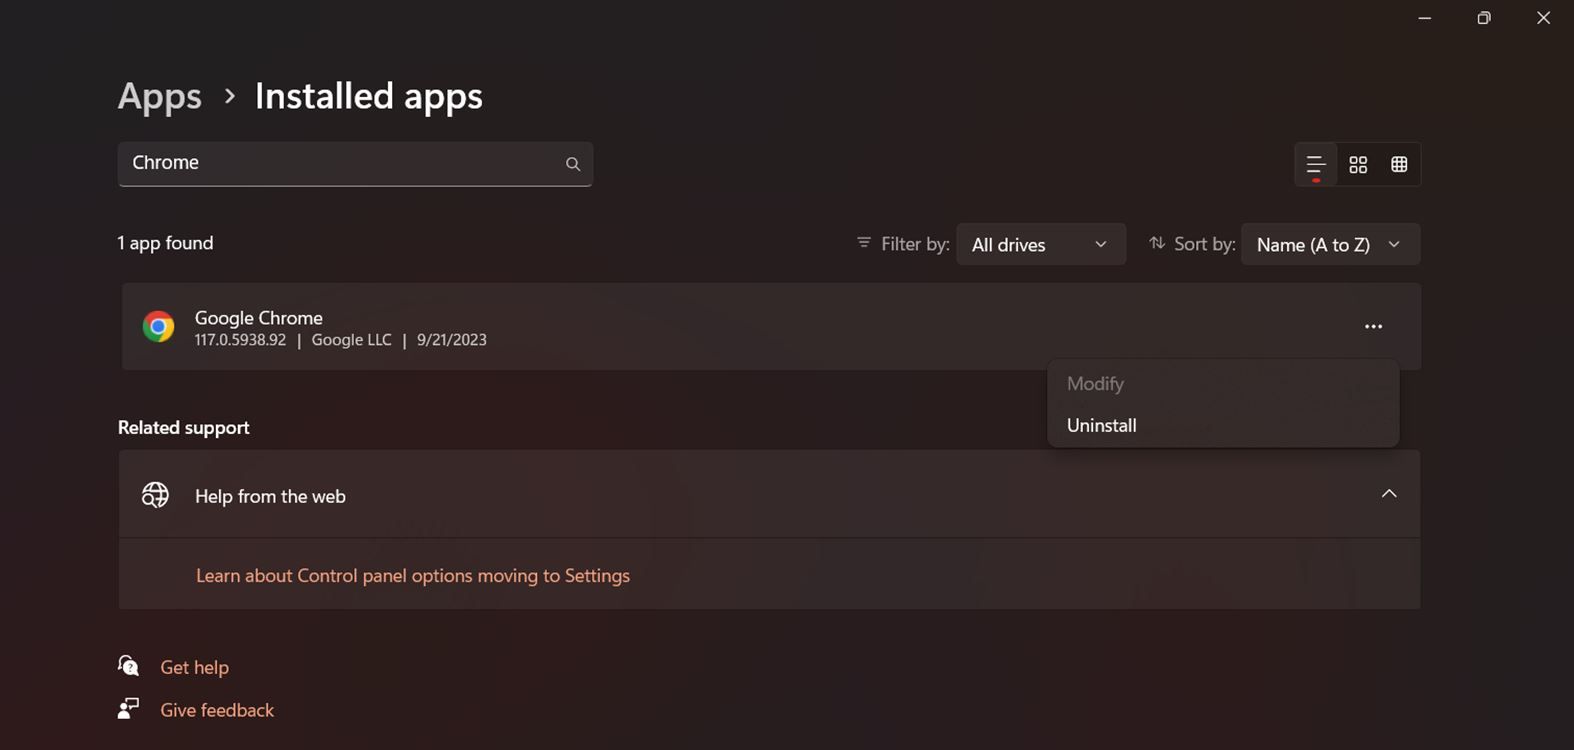Click the Give feedback icon

point(129,709)
